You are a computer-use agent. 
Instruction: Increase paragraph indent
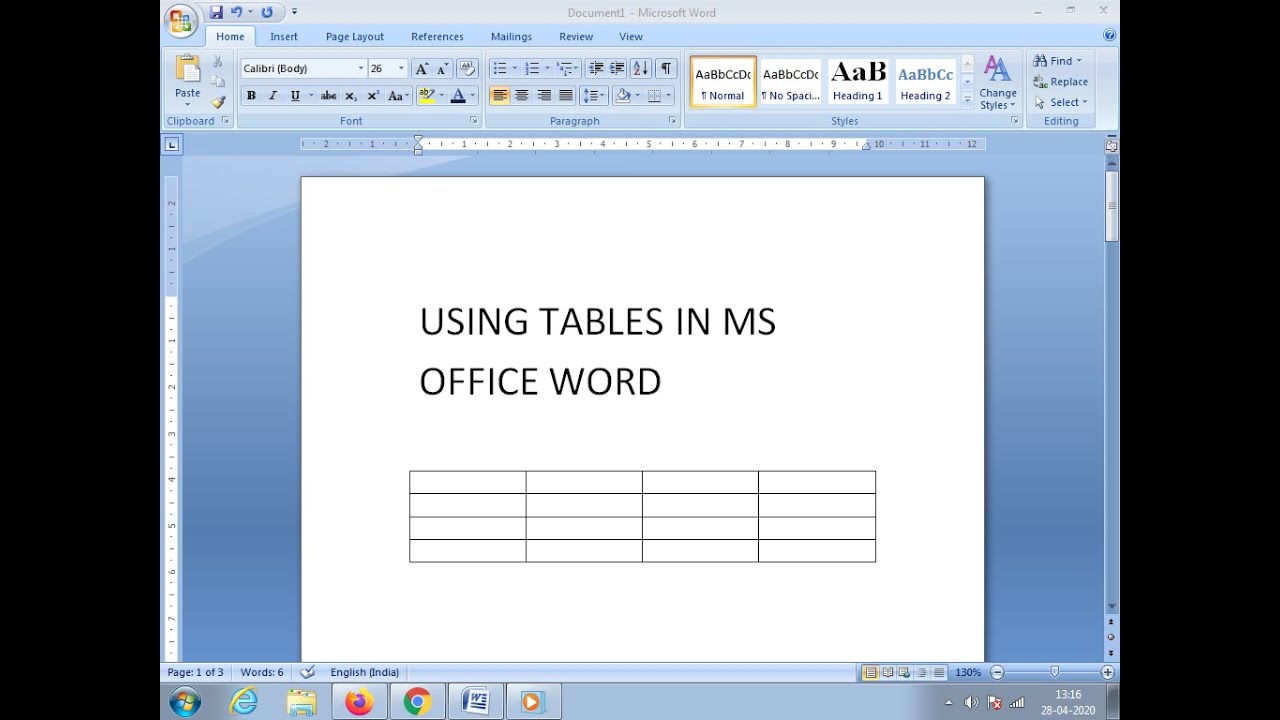click(x=617, y=68)
